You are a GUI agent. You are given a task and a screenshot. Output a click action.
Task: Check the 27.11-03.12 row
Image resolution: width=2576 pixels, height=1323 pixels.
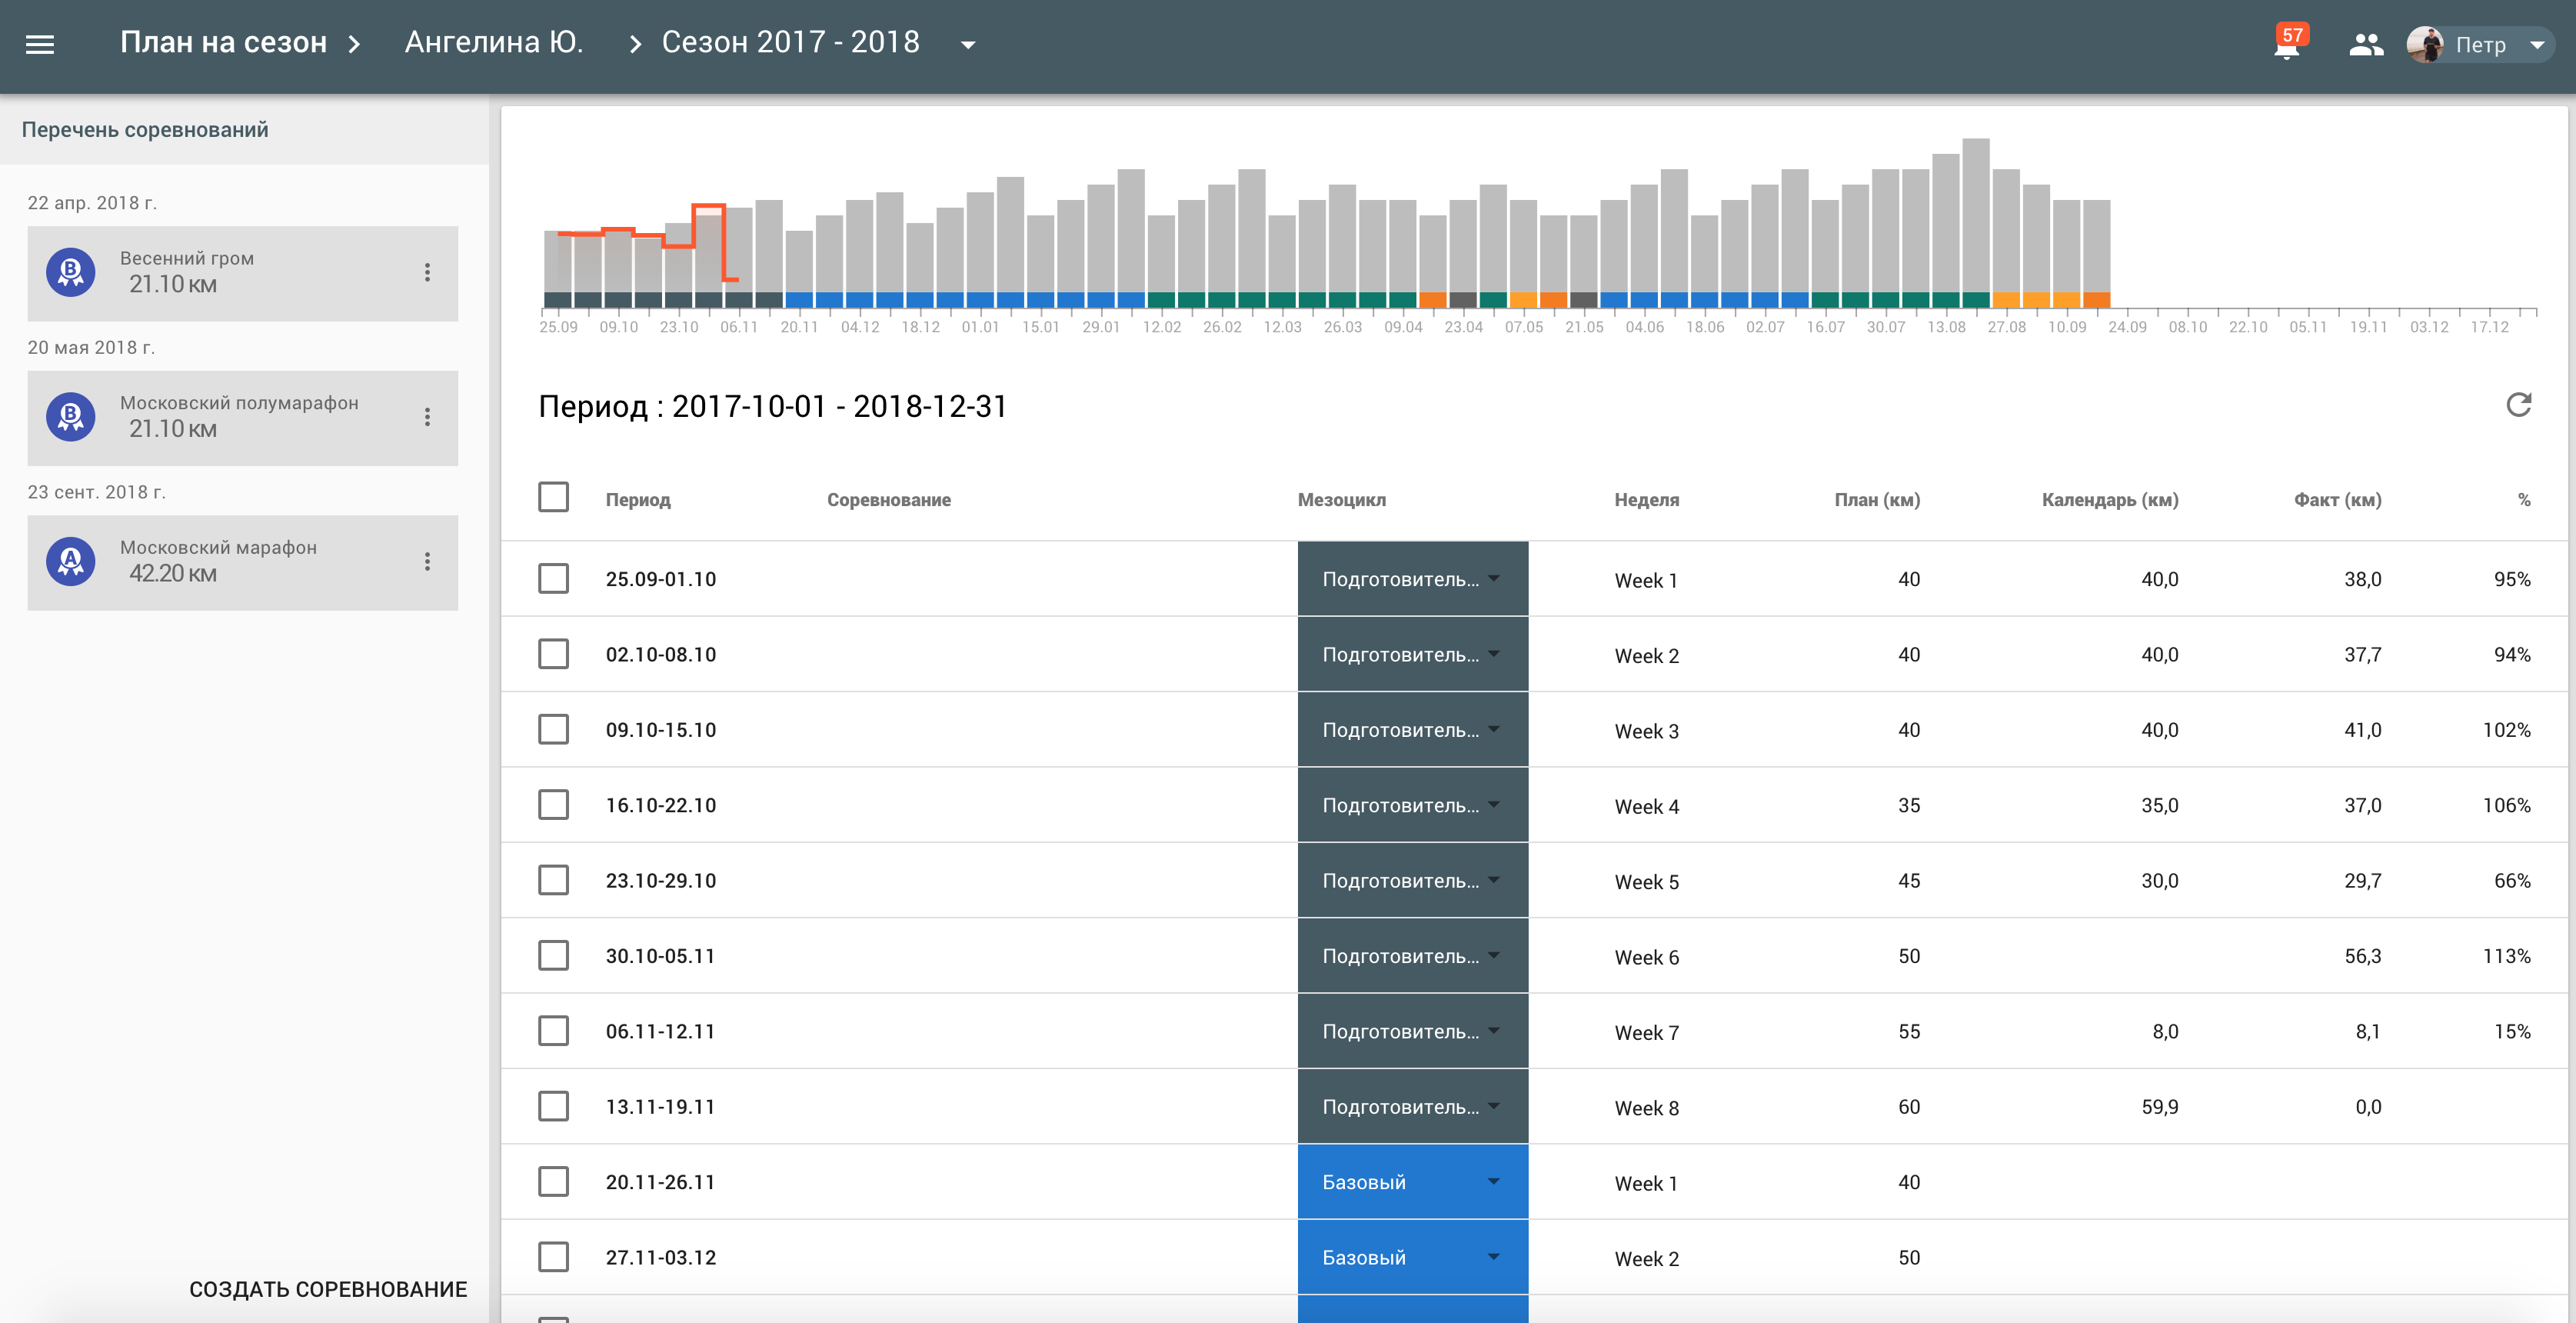(553, 1257)
